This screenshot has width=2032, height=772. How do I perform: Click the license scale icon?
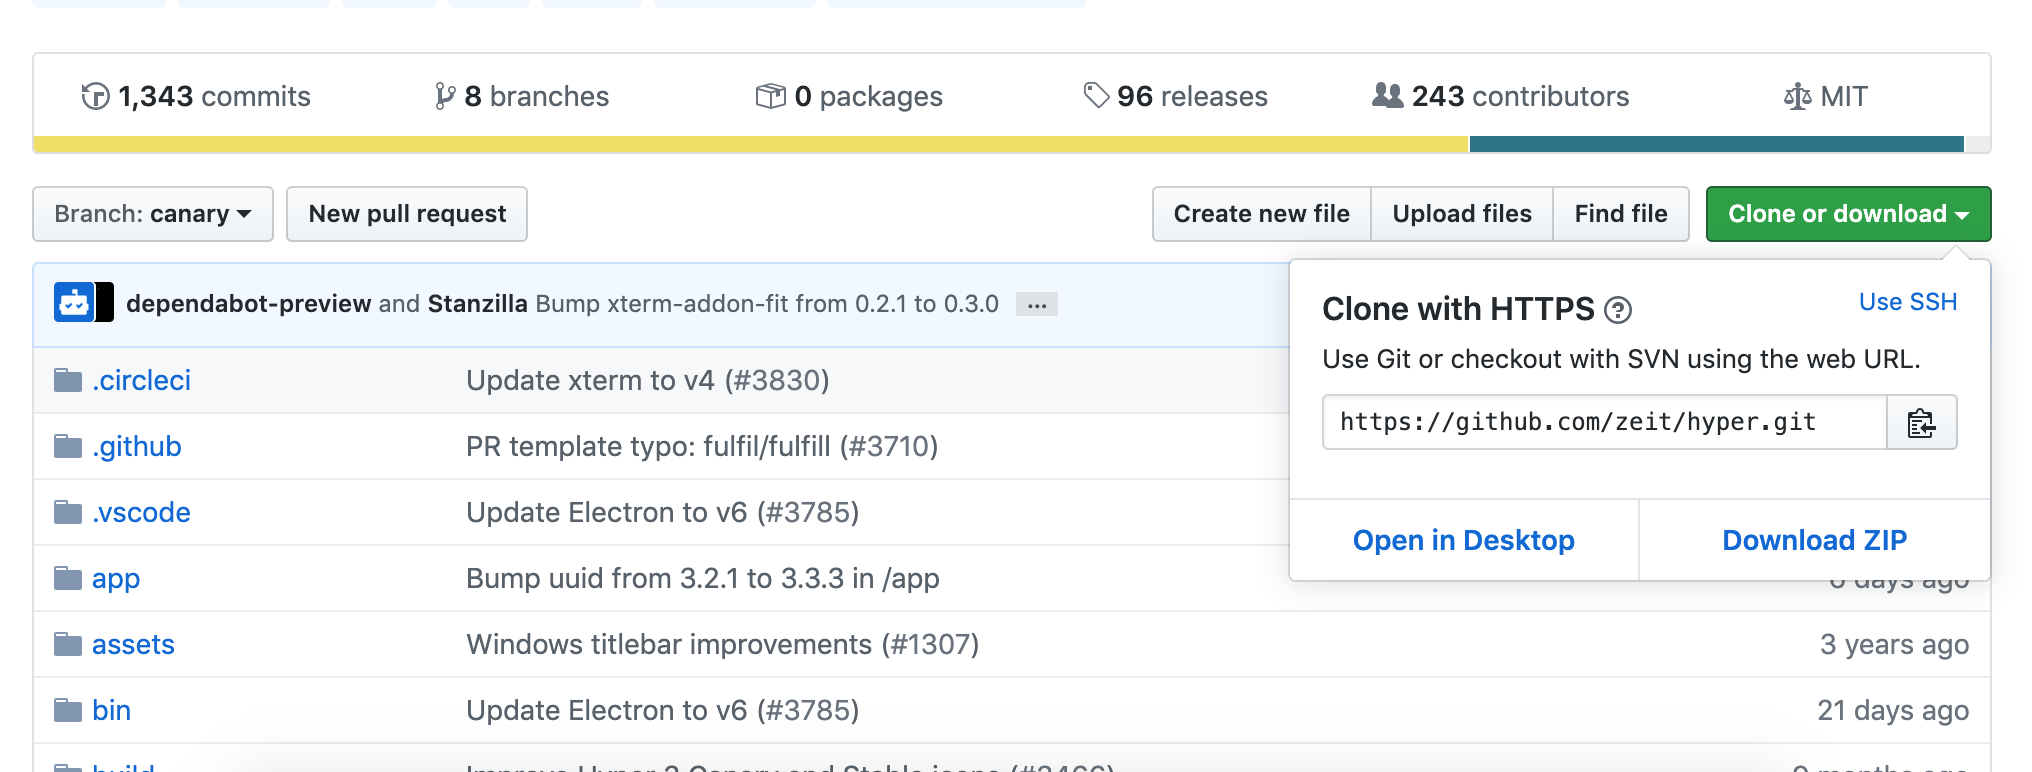1797,96
